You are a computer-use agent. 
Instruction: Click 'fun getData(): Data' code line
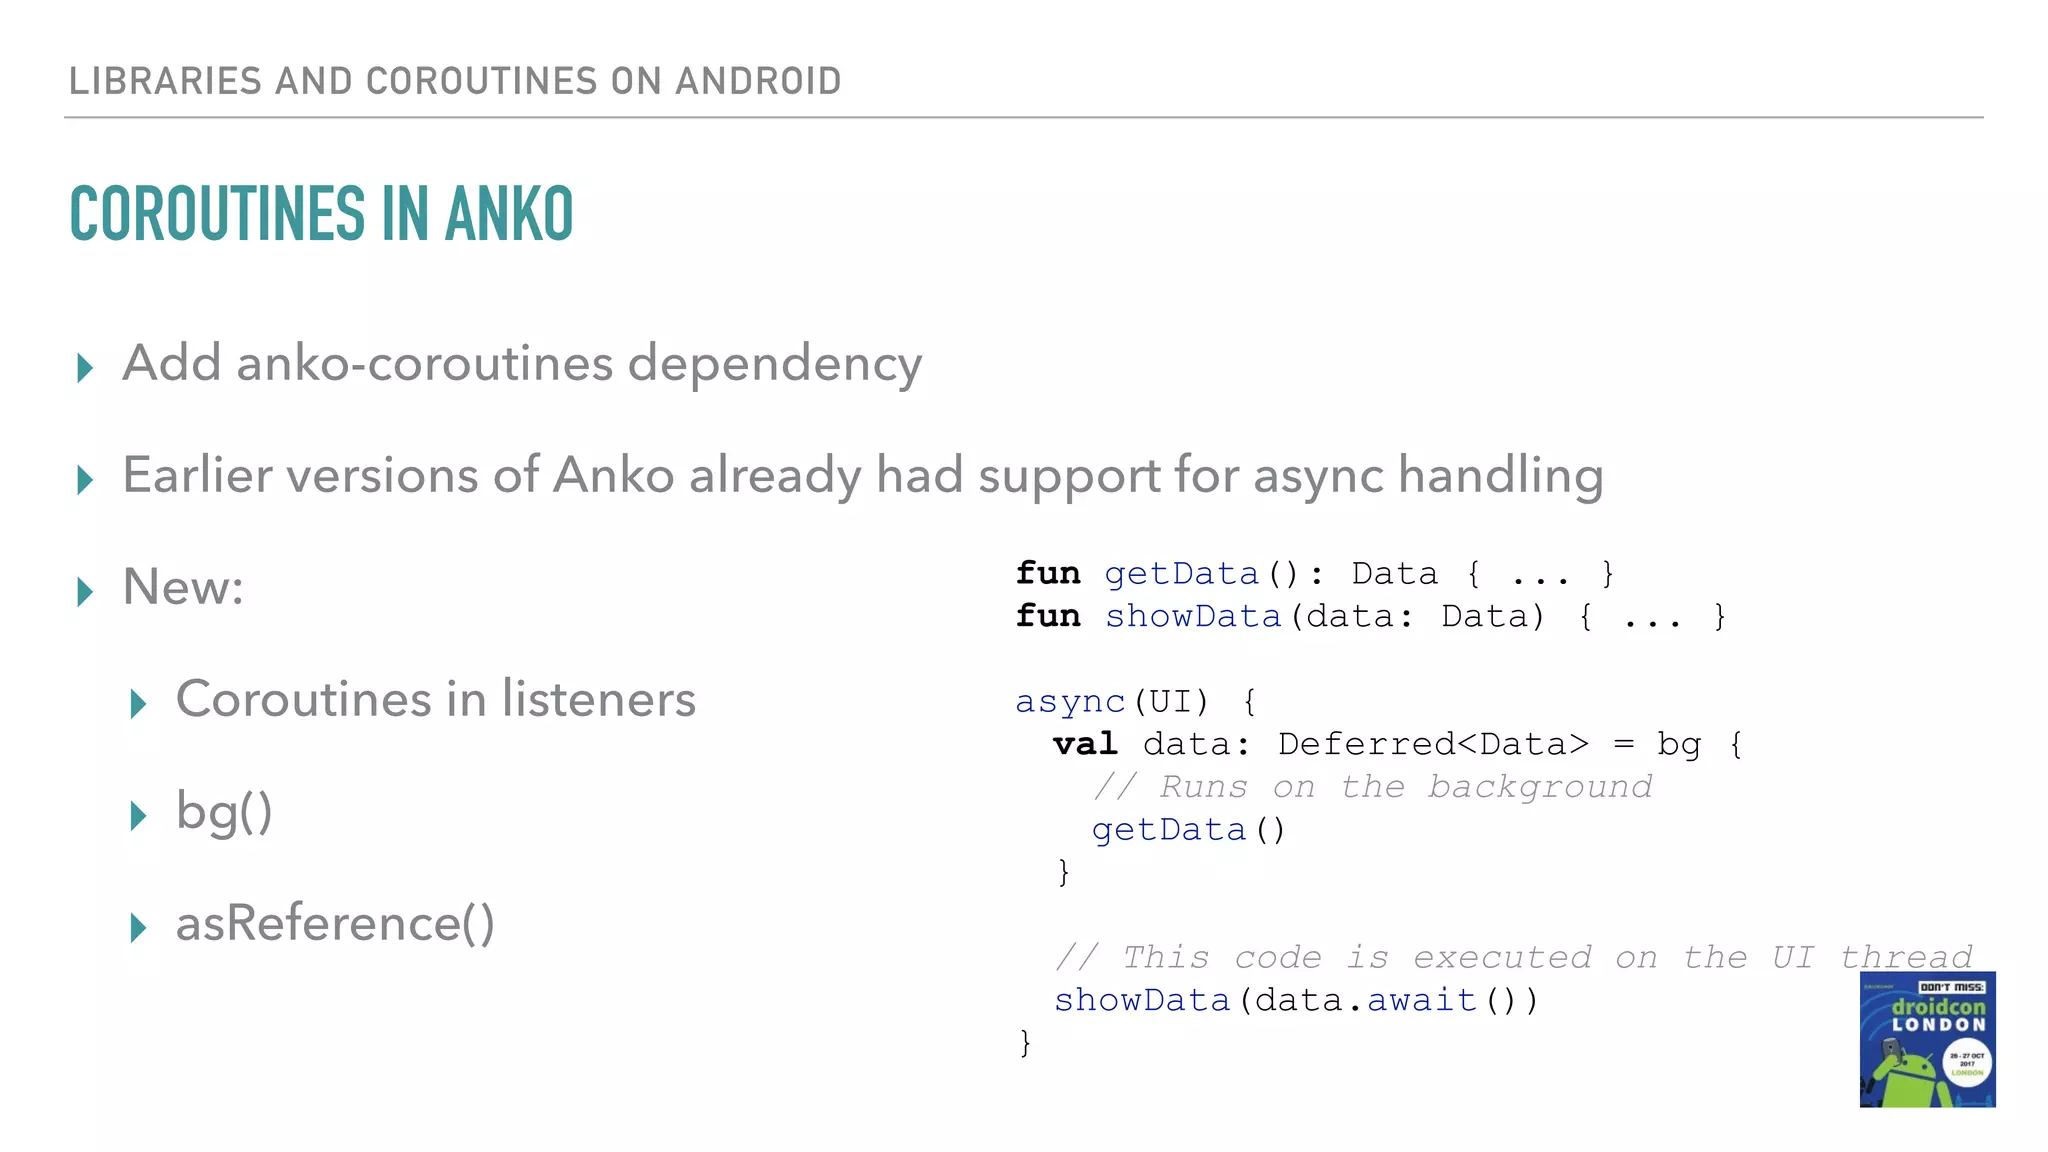[x=1314, y=574]
